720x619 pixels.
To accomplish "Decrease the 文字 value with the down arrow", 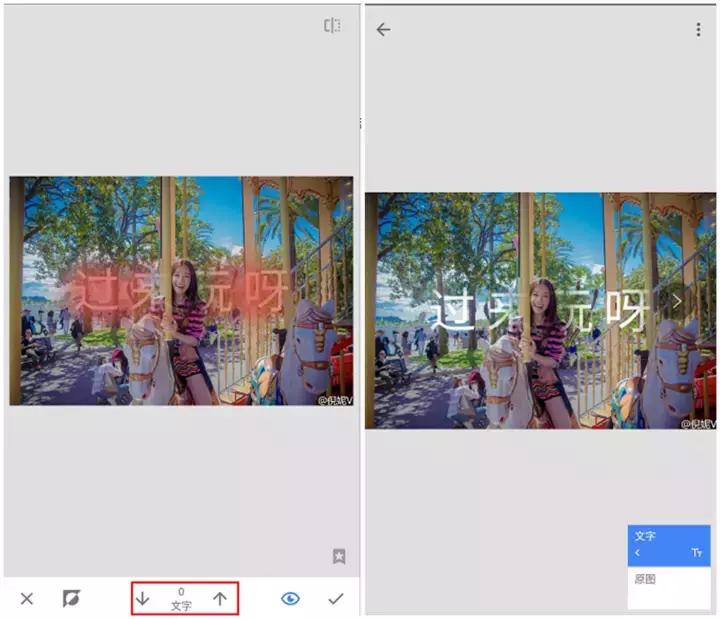I will 142,598.
